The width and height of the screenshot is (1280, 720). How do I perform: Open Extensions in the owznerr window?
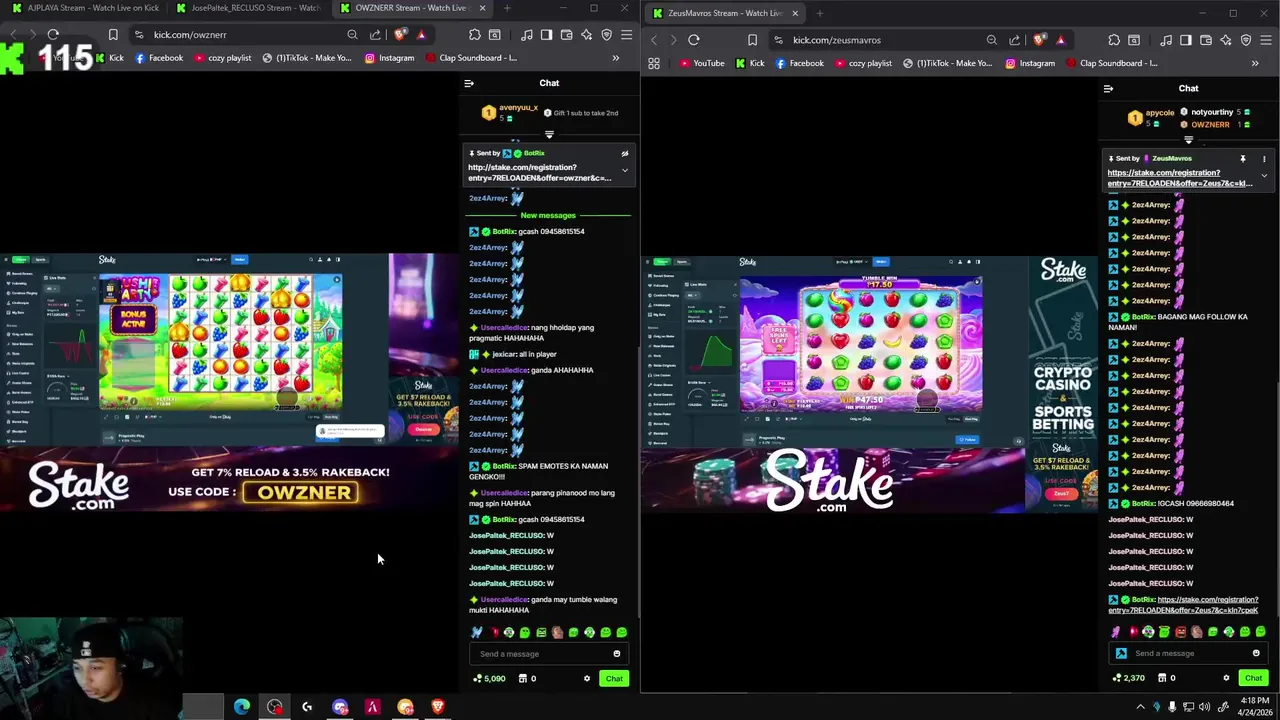474,35
